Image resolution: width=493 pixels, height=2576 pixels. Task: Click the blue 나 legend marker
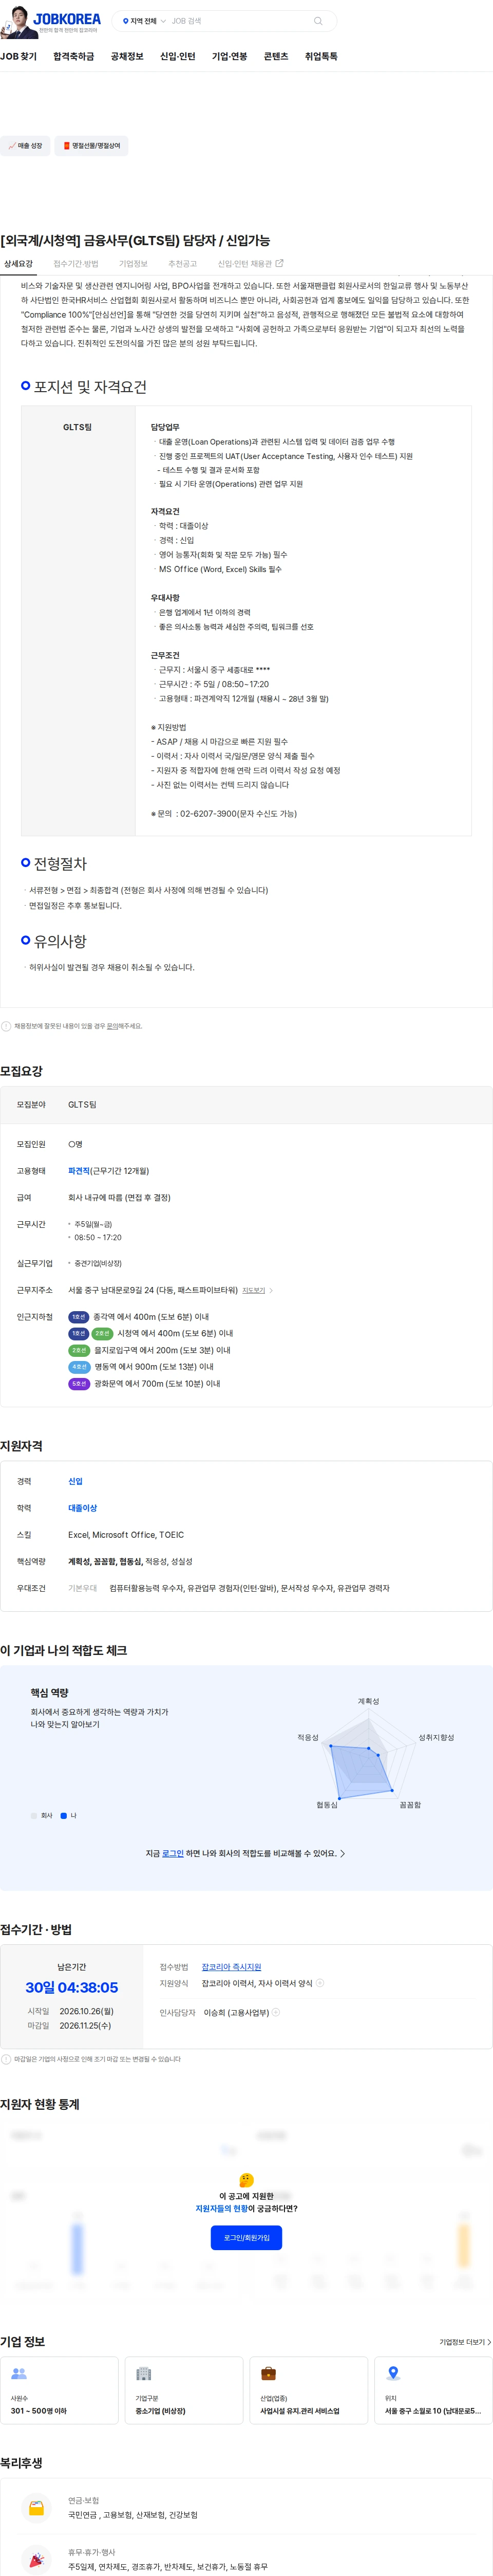(x=64, y=1815)
